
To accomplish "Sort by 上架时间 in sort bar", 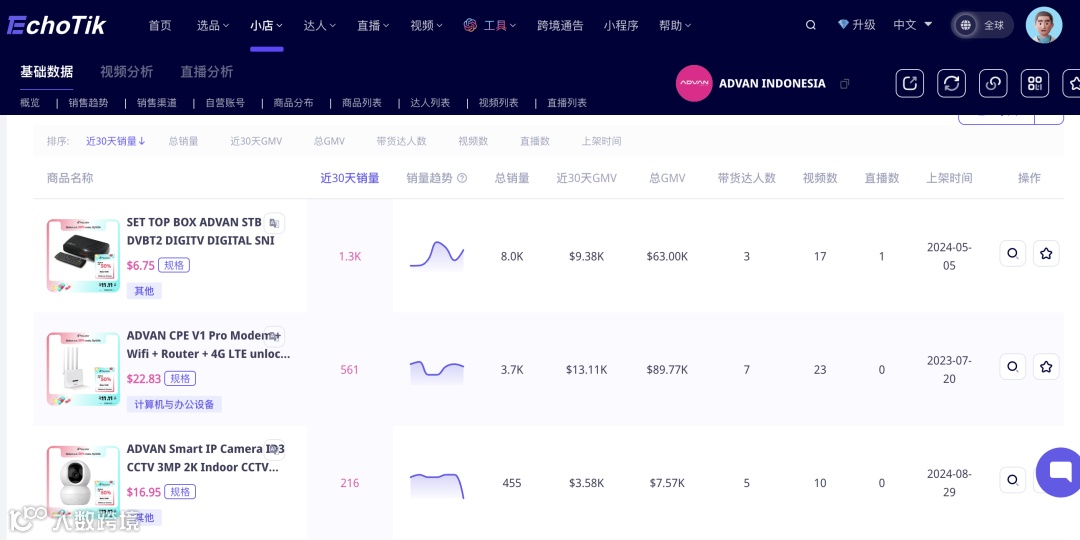I will click(x=601, y=141).
